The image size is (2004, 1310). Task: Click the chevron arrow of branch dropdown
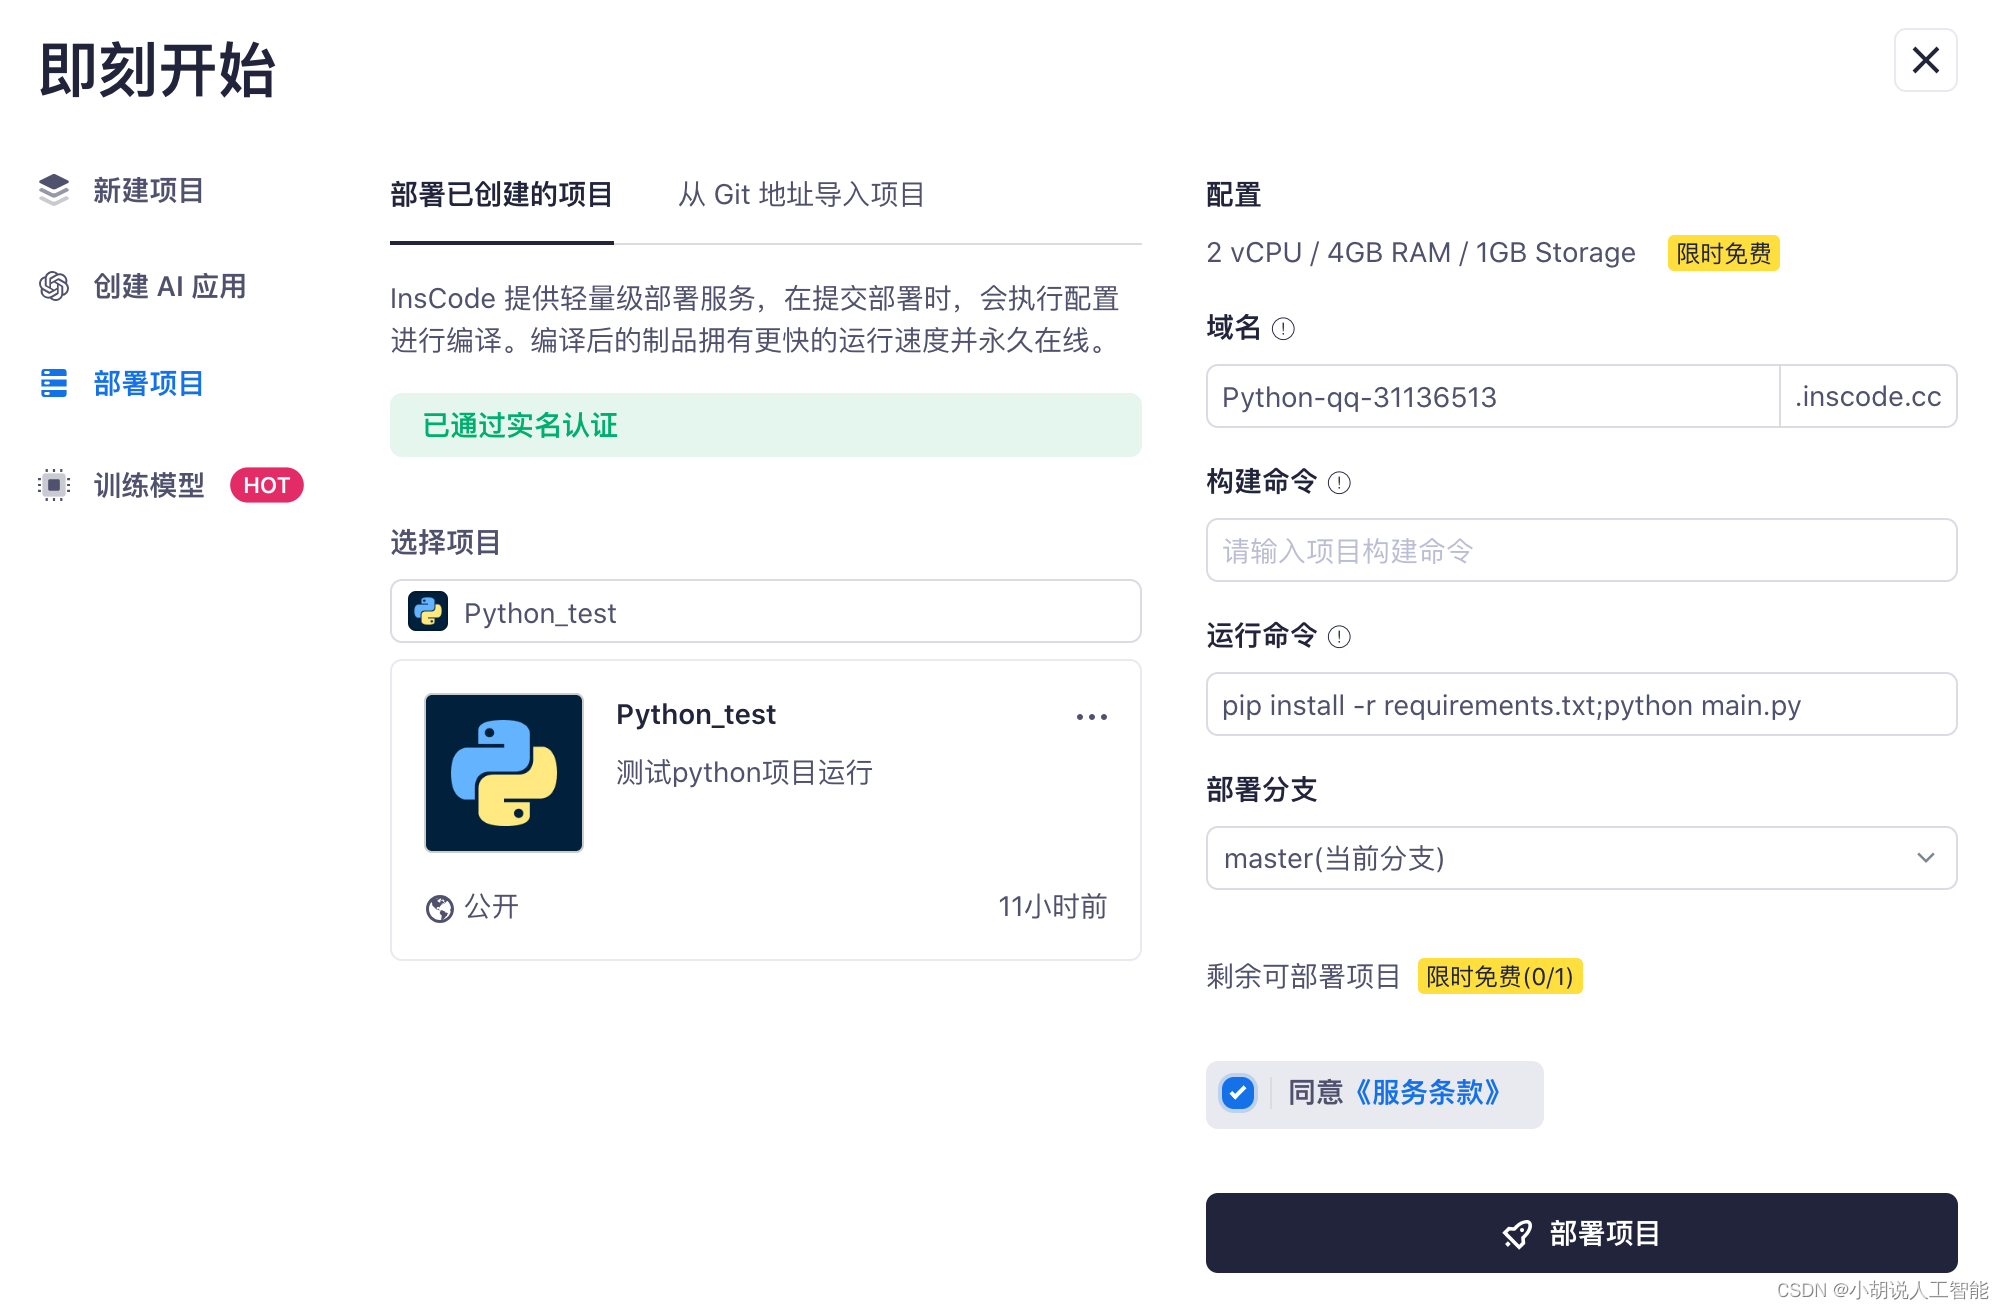coord(1926,858)
